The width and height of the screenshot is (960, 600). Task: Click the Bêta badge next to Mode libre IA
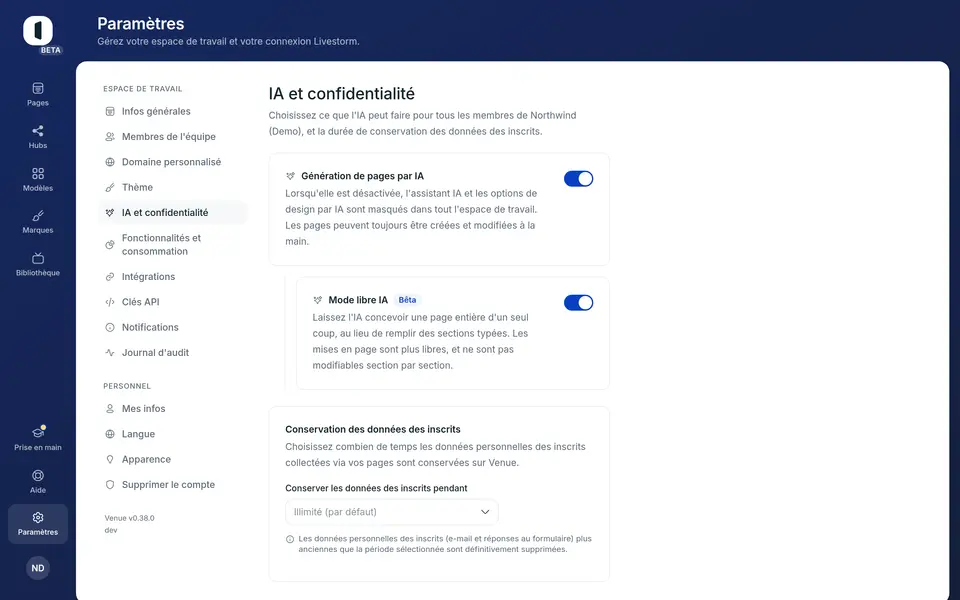(407, 300)
